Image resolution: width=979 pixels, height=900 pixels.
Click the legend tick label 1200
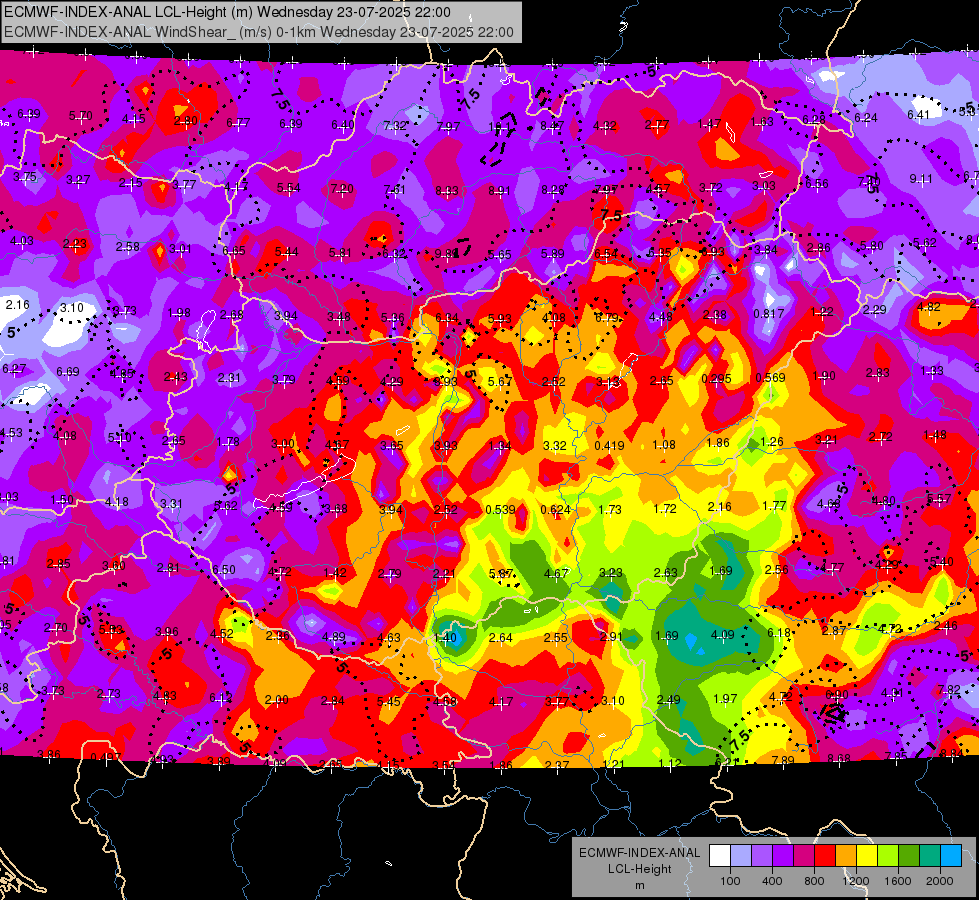coord(855,881)
